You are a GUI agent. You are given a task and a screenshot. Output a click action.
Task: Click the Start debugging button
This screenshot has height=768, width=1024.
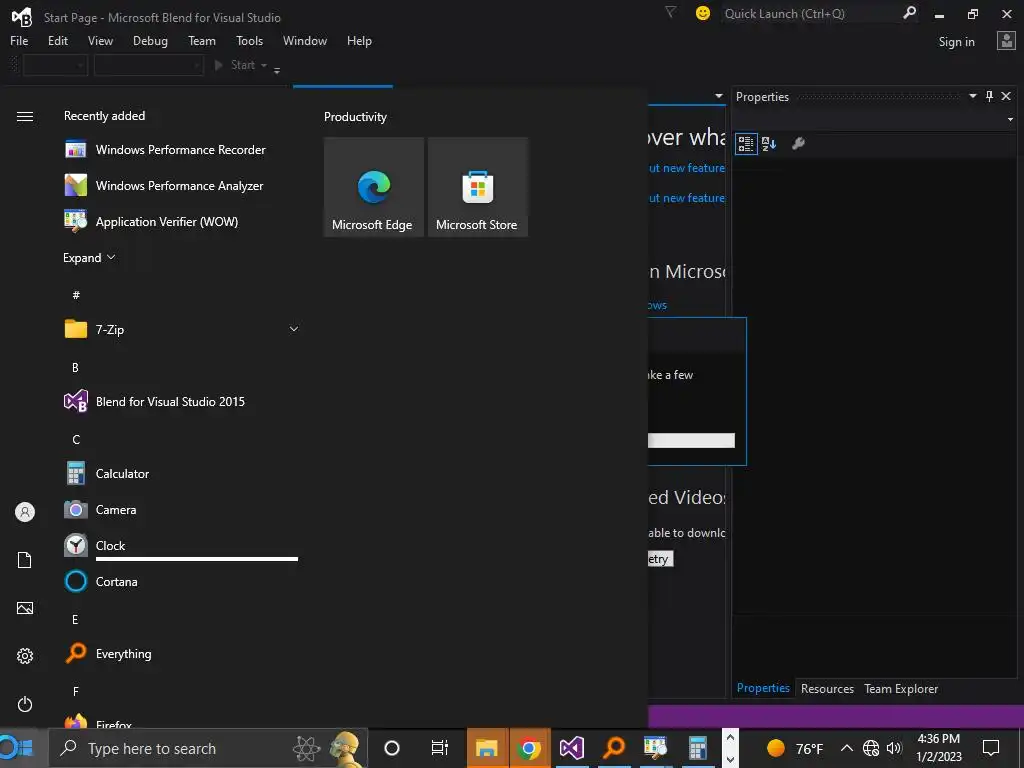point(234,65)
